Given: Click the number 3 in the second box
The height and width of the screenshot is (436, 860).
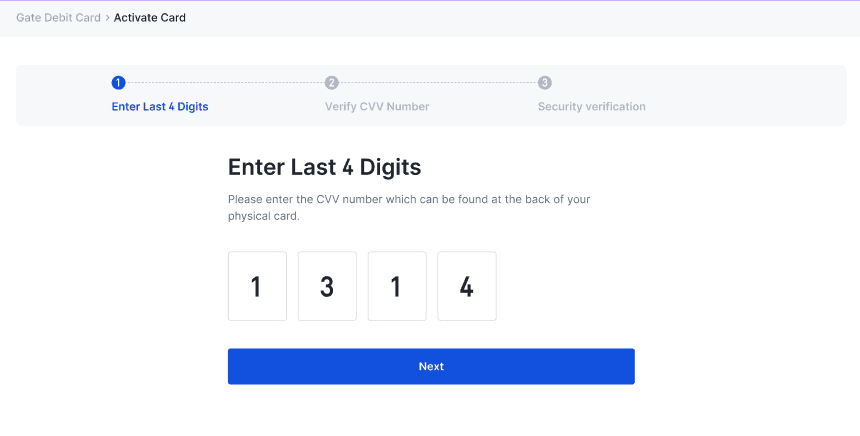Looking at the screenshot, I should 327,287.
